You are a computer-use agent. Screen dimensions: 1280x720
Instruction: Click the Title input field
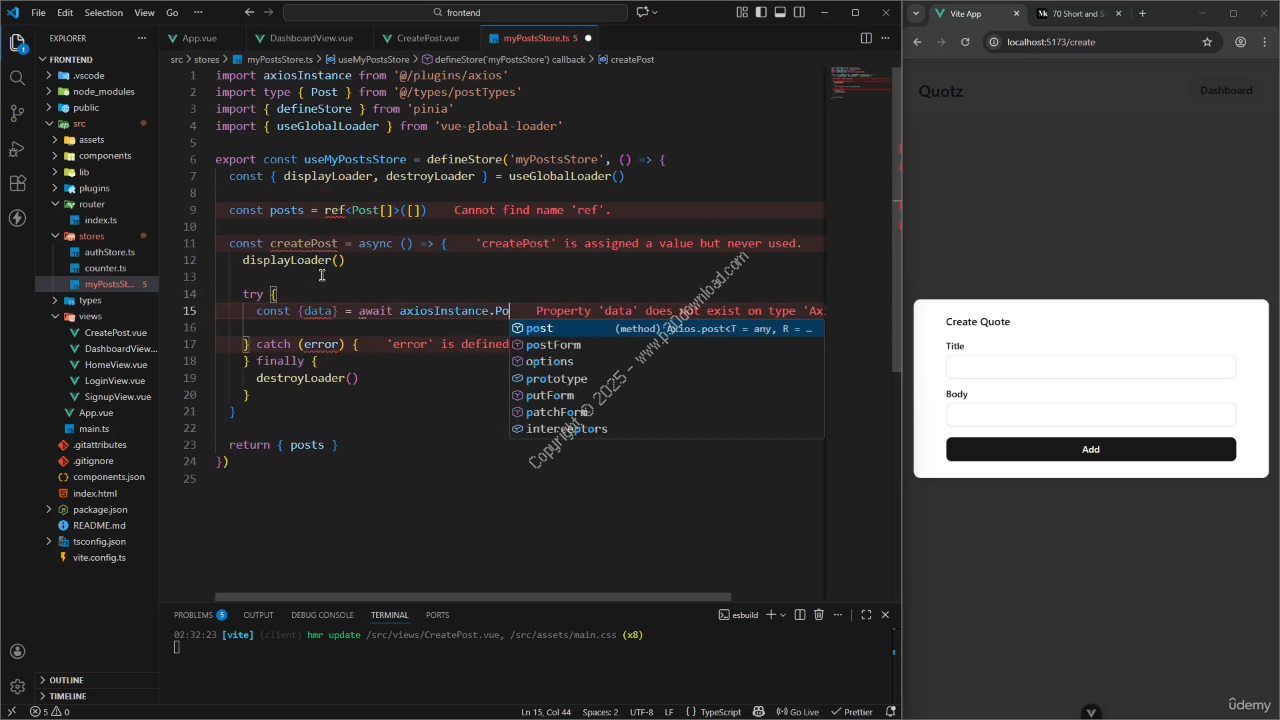coord(1090,367)
